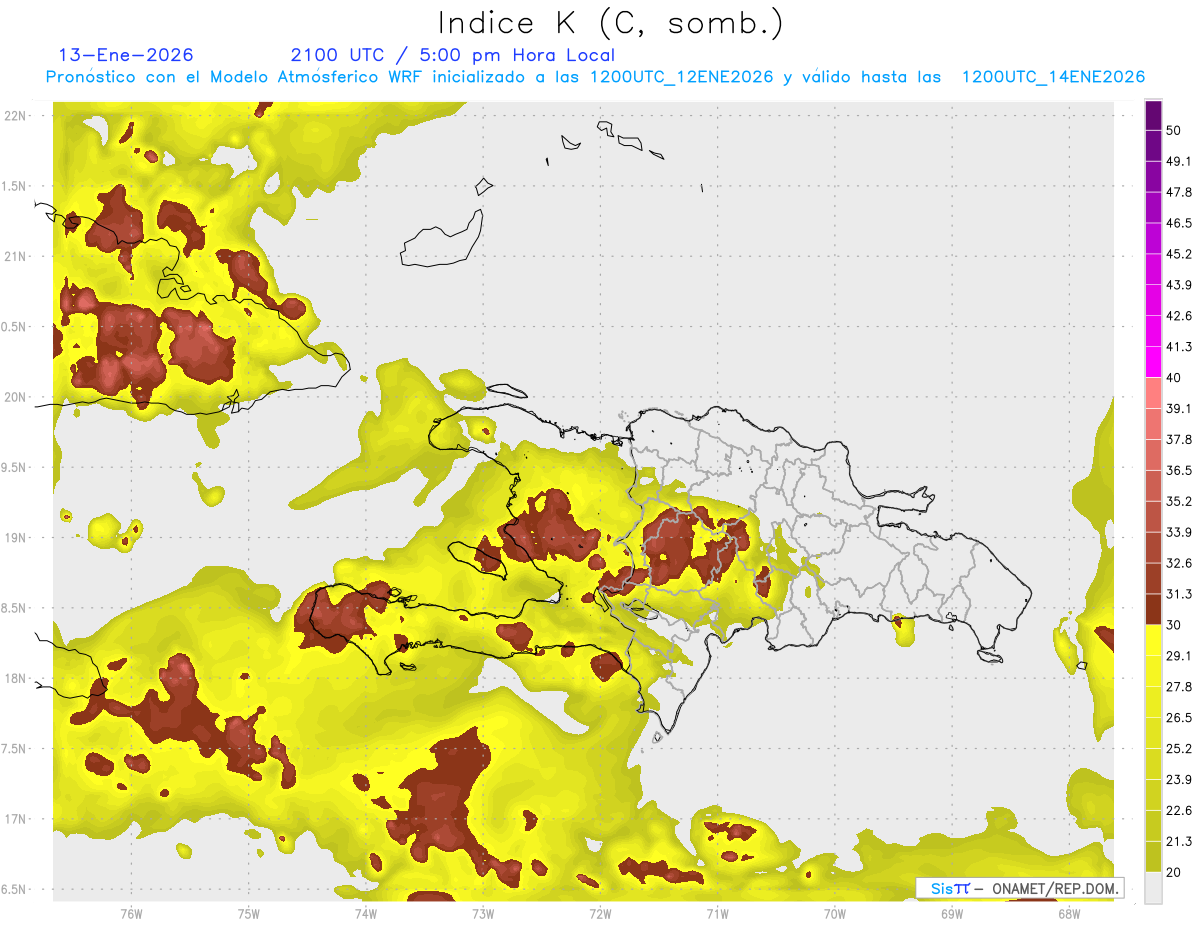
Task: Pick the dark purple colorbar segment above 50
Action: [x=1153, y=115]
